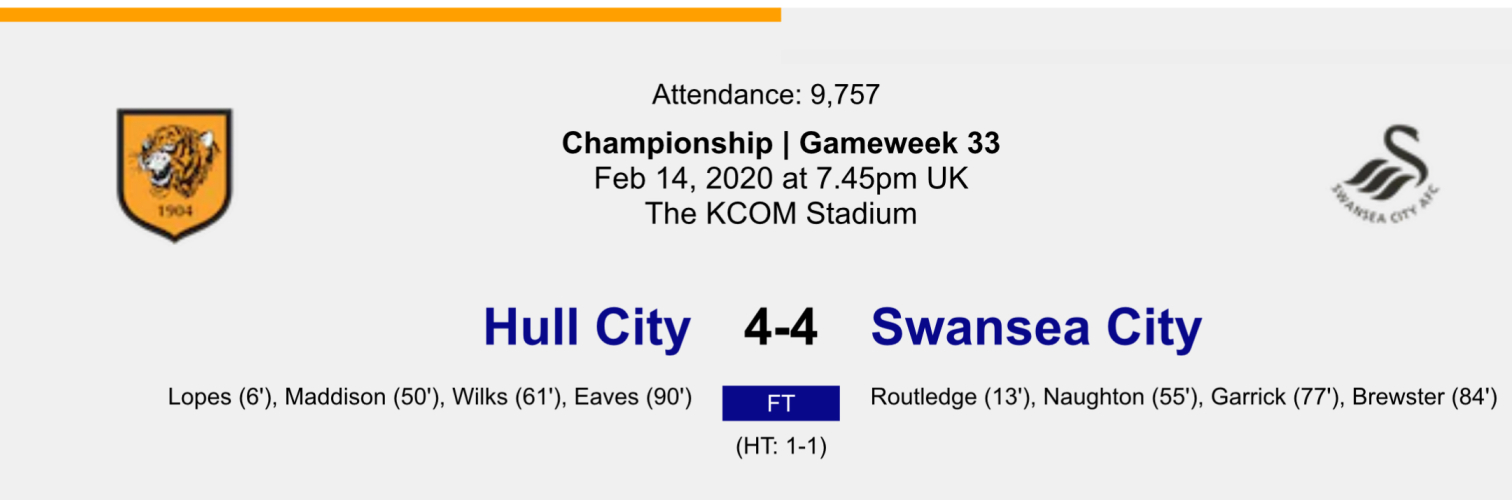Select goalscorer Routledge (13')
Image resolution: width=1512 pixels, height=500 pixels.
pyautogui.click(x=951, y=398)
